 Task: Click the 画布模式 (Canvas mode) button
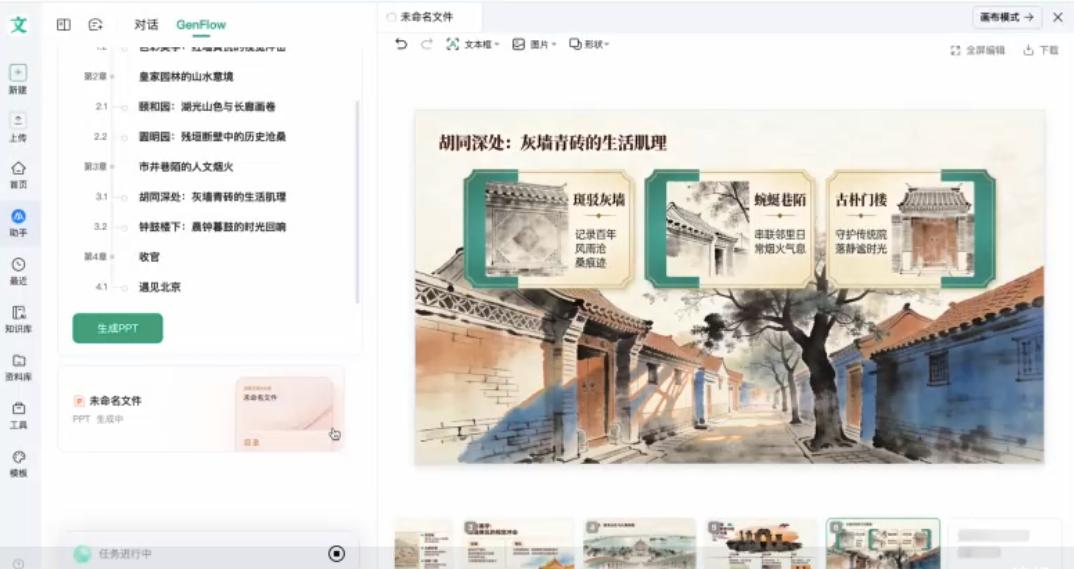click(1007, 17)
